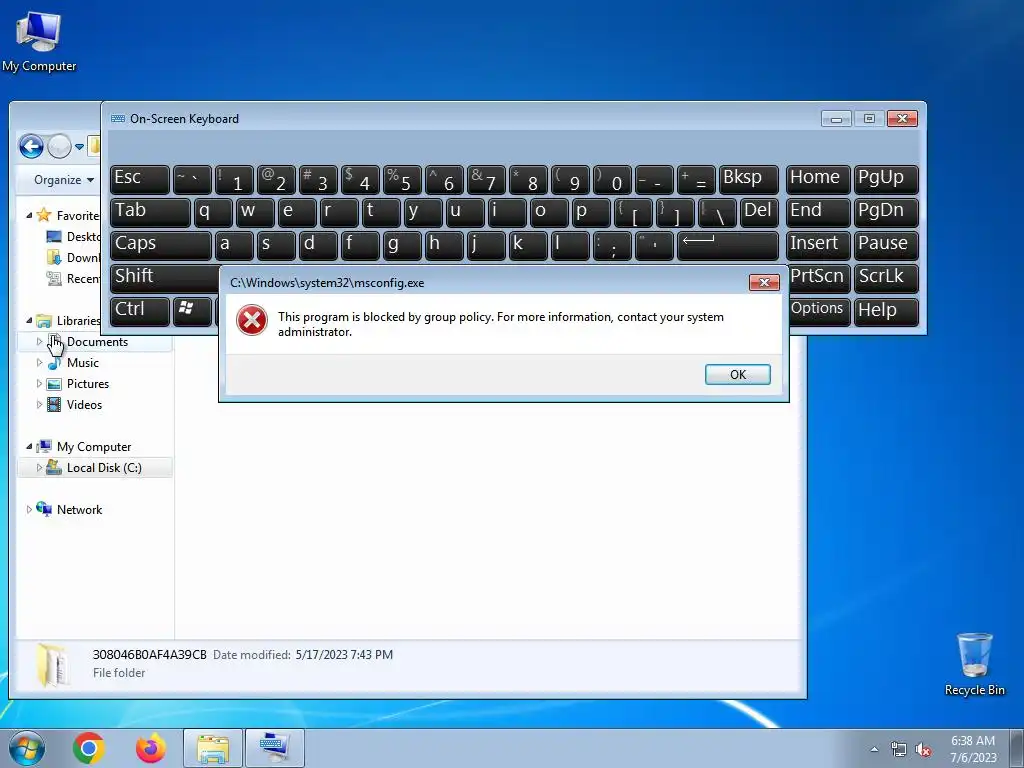The width and height of the screenshot is (1024, 768).
Task: Click the Enter arrow key on On-Screen Keyboard
Action: pyautogui.click(x=728, y=244)
